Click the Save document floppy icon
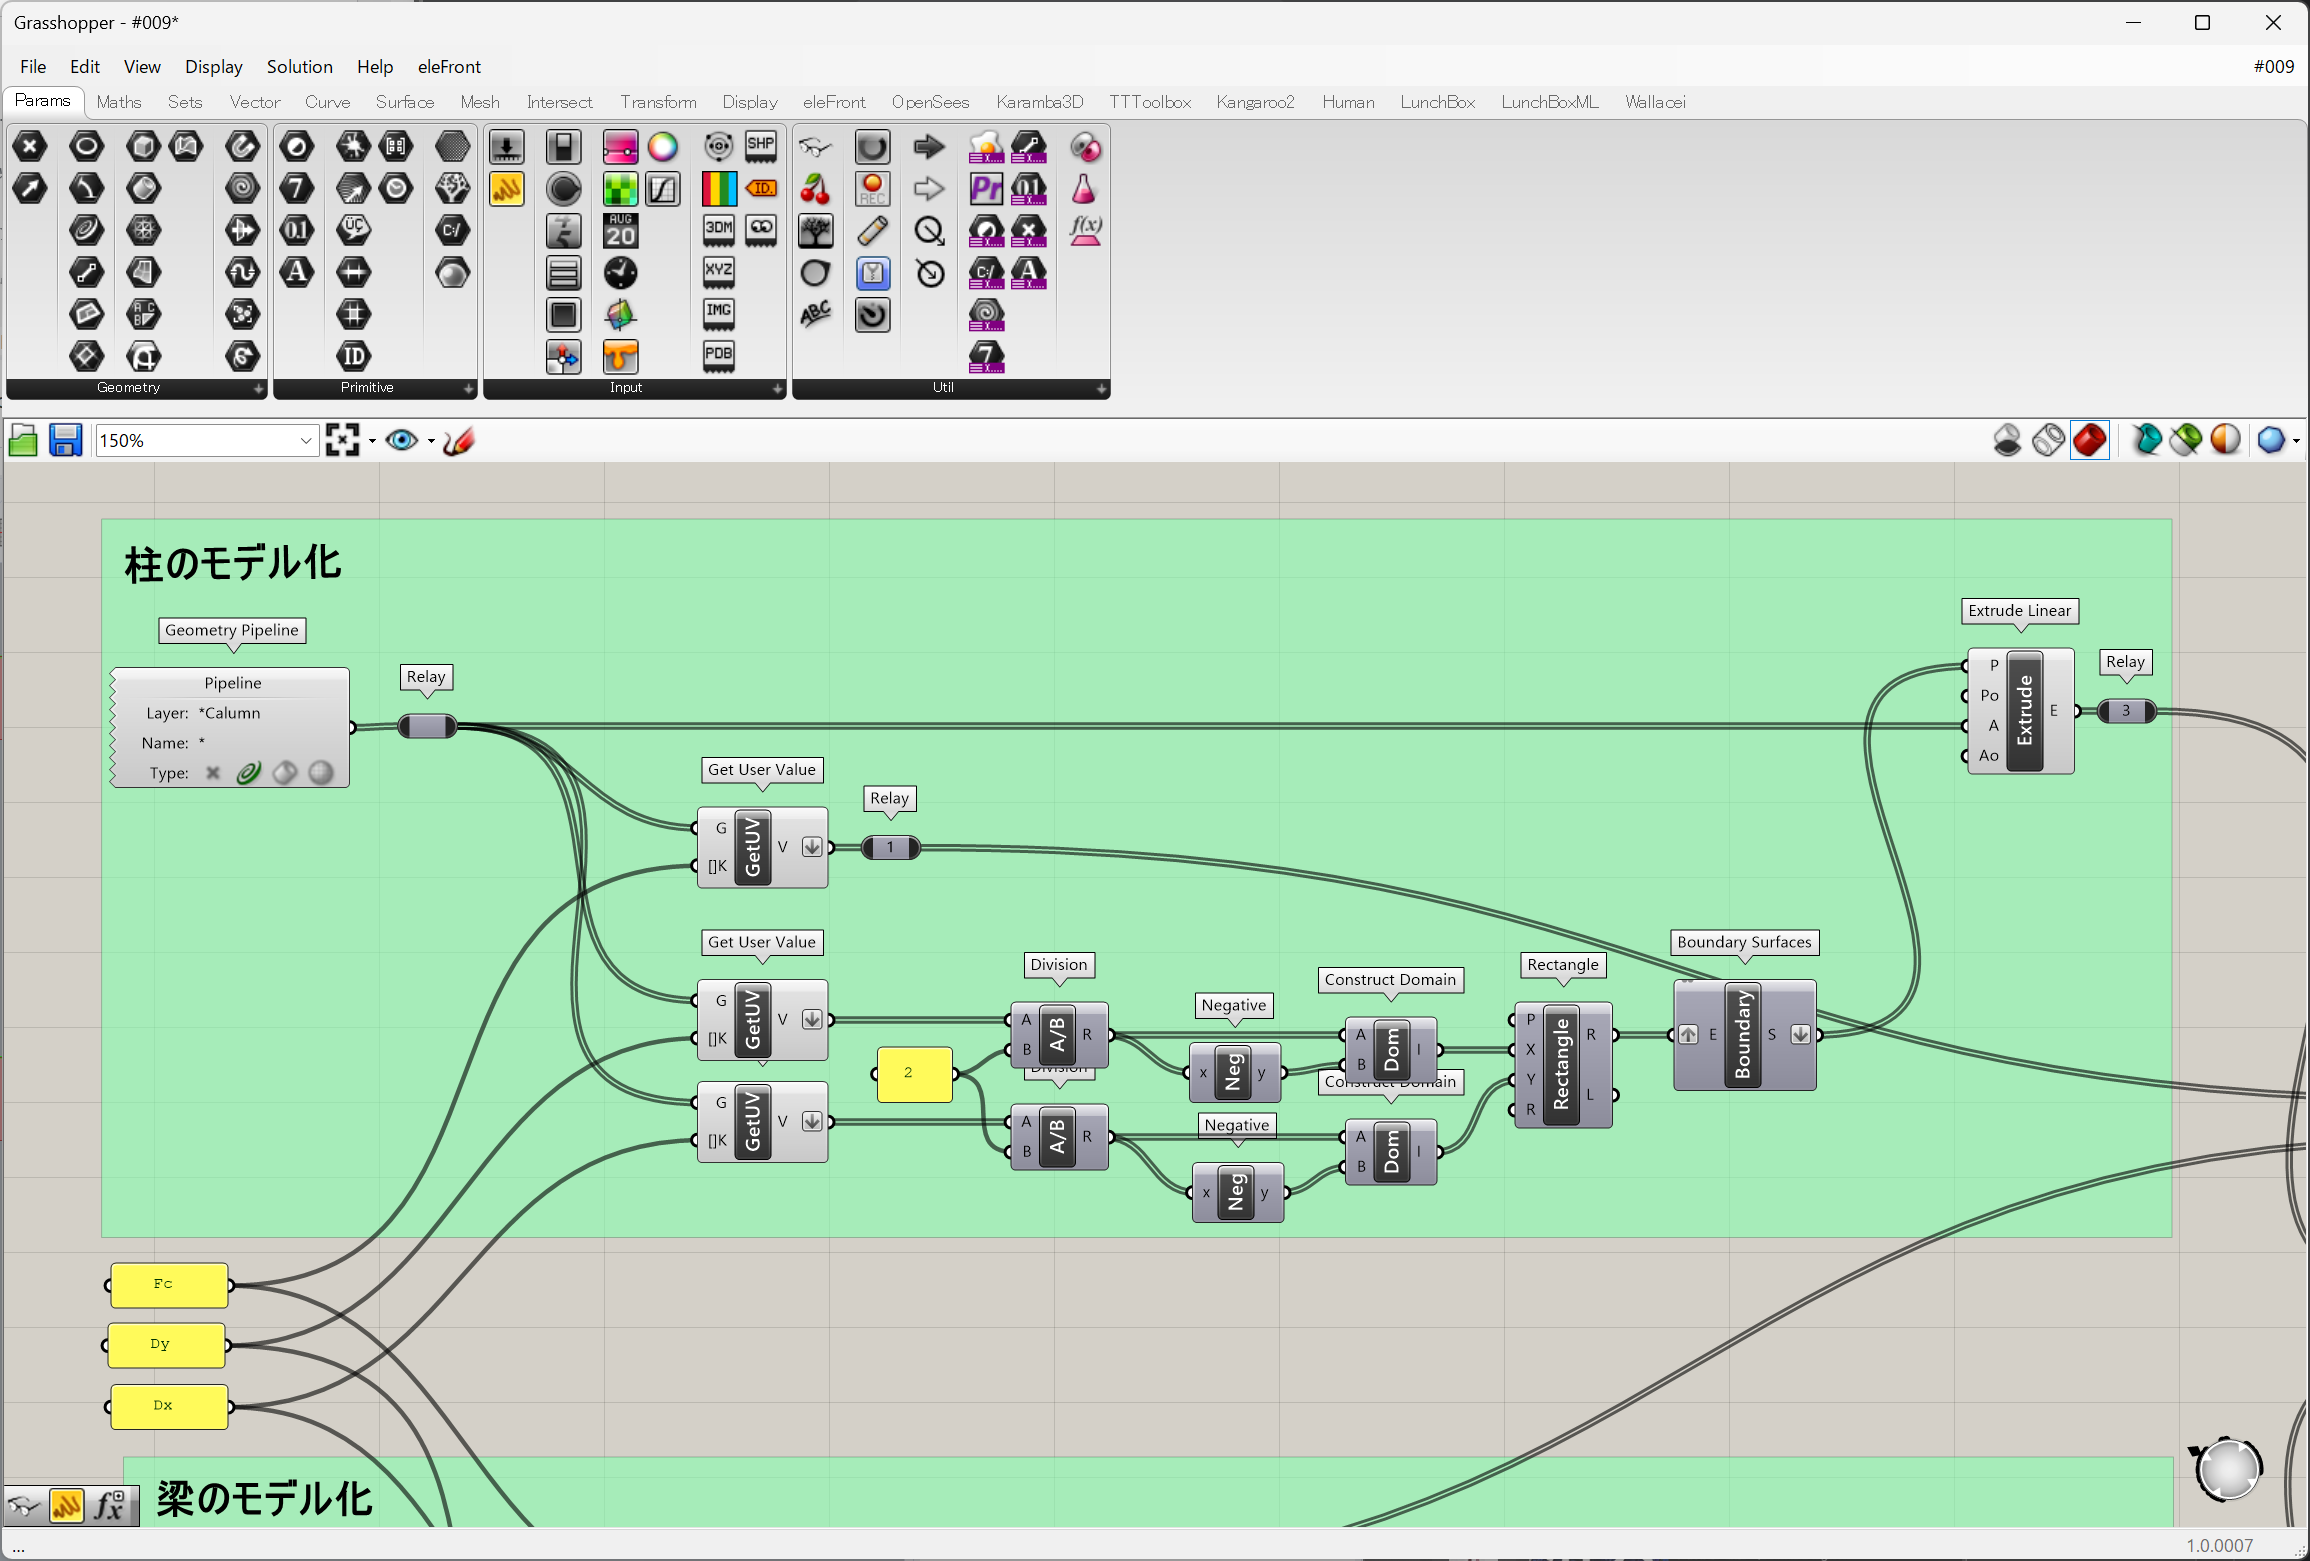The image size is (2310, 1561). pos(66,441)
